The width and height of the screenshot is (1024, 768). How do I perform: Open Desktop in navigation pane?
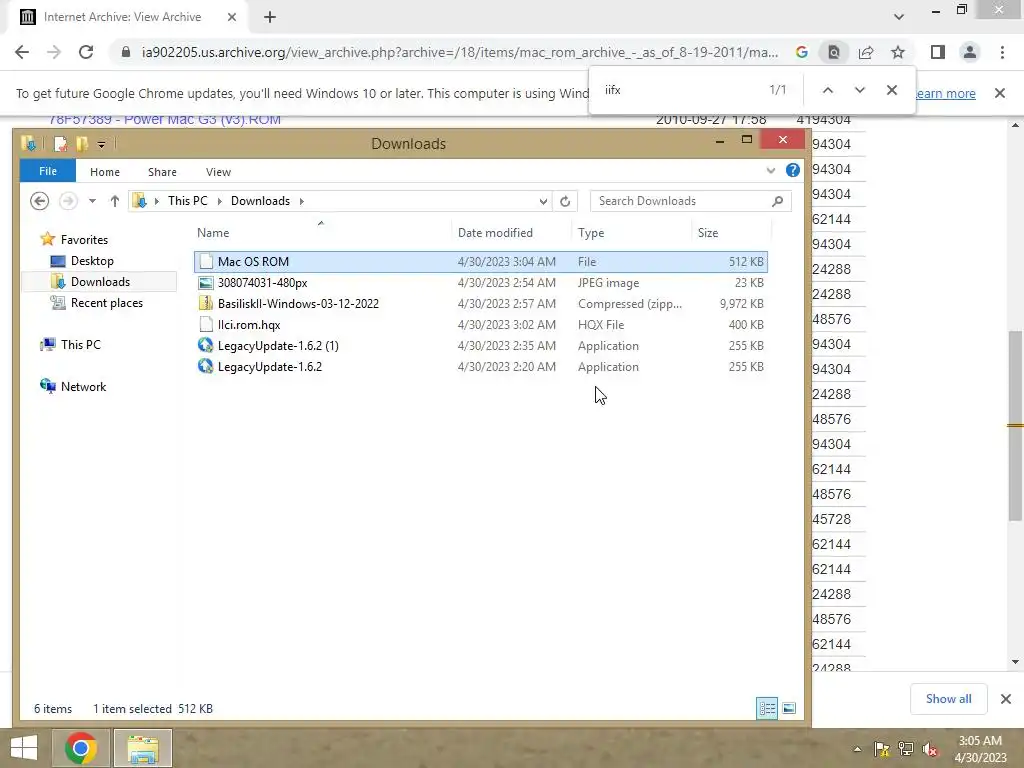pyautogui.click(x=92, y=261)
